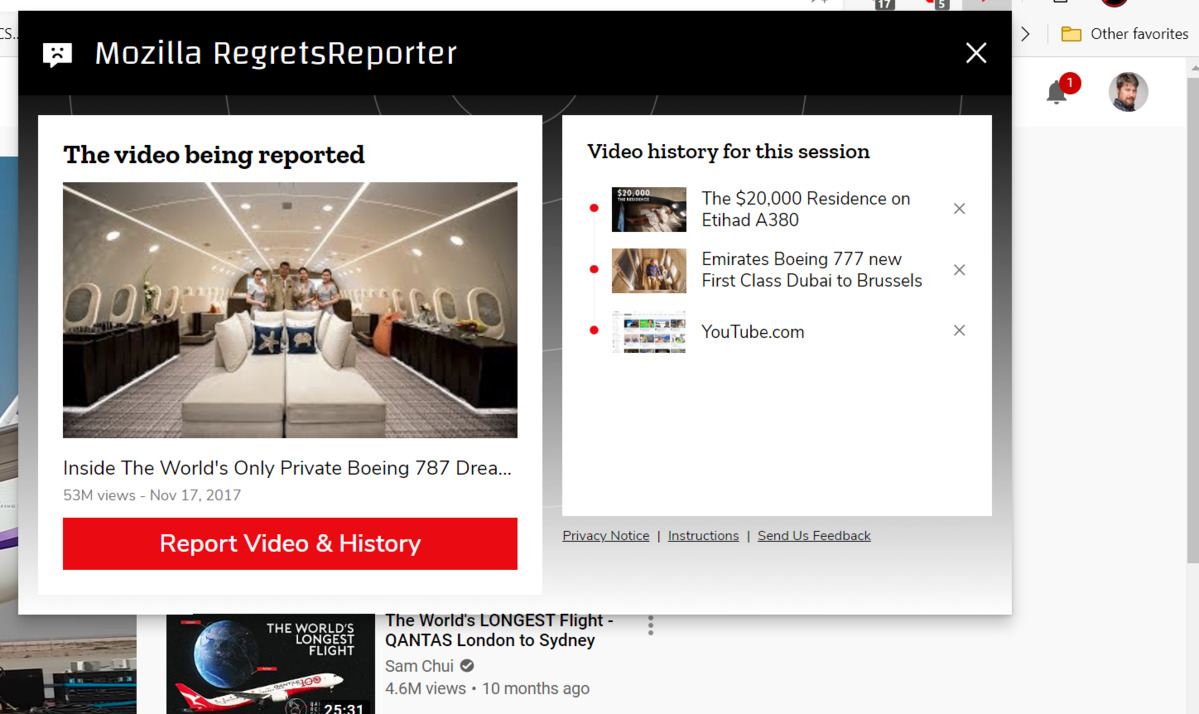This screenshot has width=1199, height=714.
Task: Open the Other favorites folder
Action: 1125,34
